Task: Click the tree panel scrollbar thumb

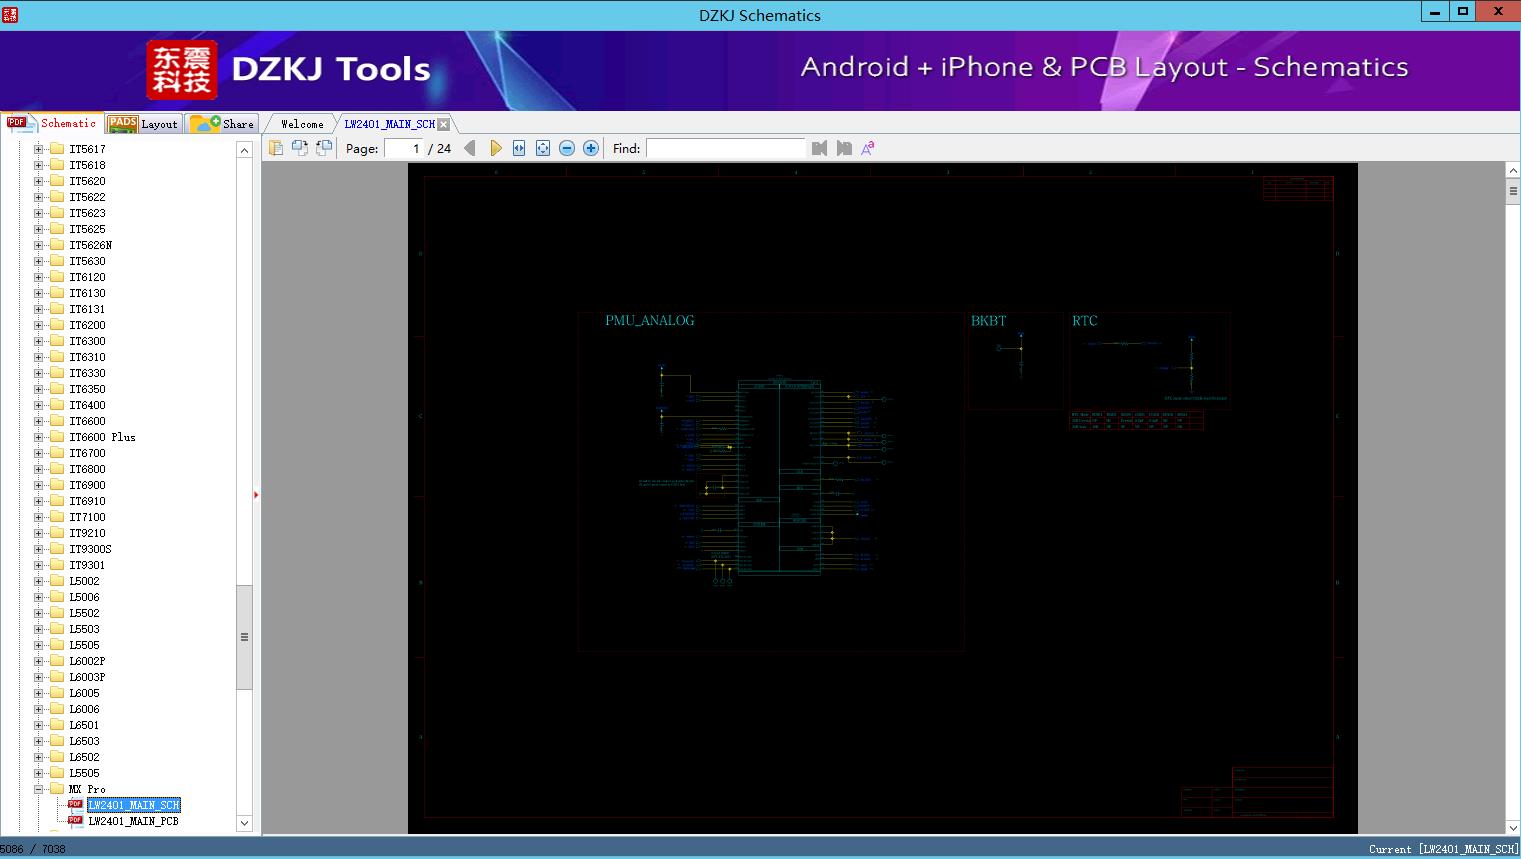Action: pos(244,637)
